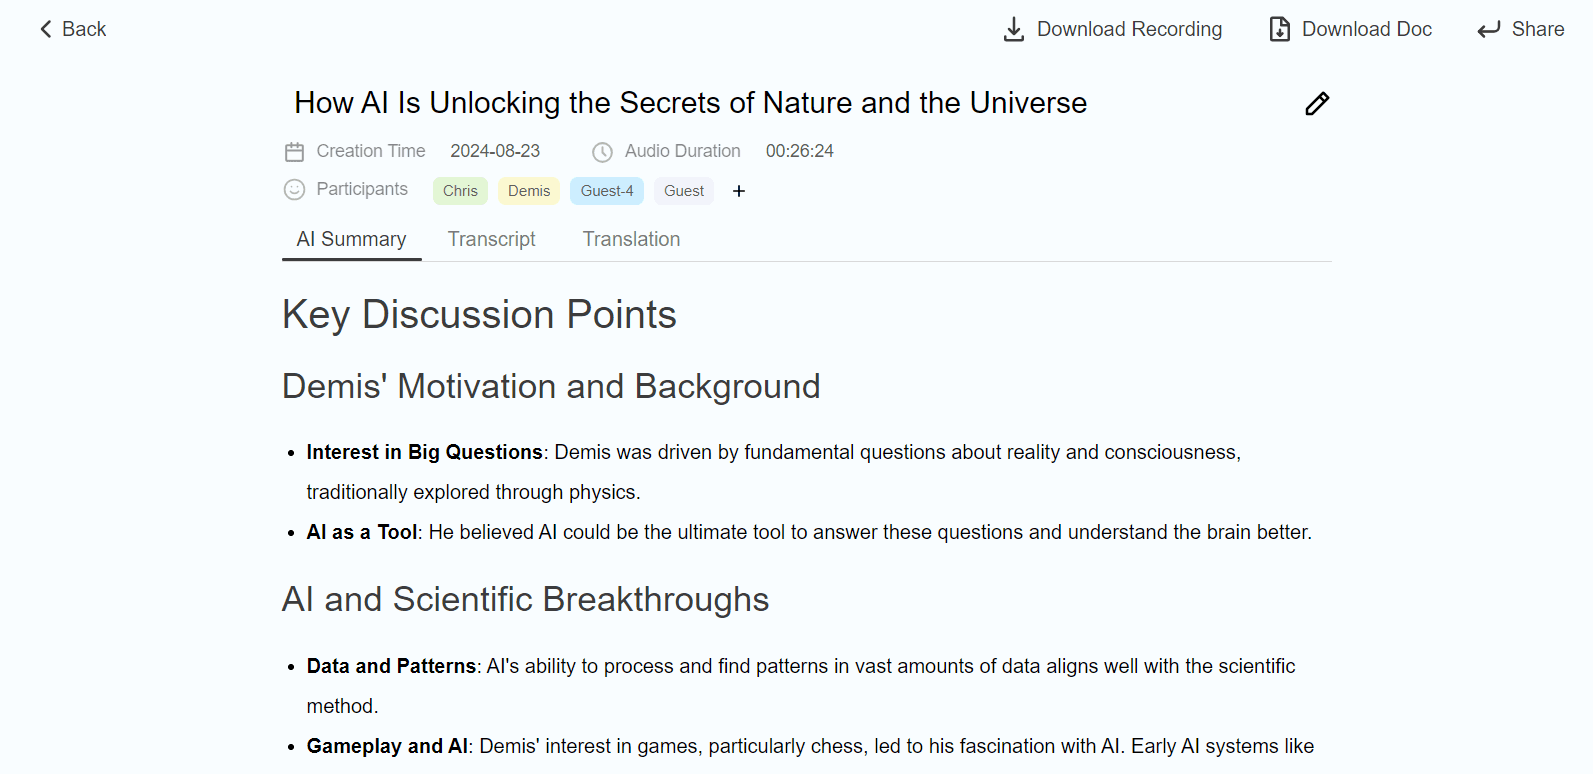Click the calendar creation time icon
1593x774 pixels.
click(x=294, y=152)
